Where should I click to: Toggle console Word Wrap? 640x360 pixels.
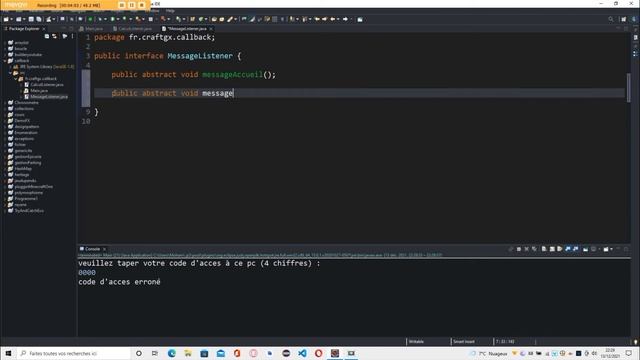560,249
